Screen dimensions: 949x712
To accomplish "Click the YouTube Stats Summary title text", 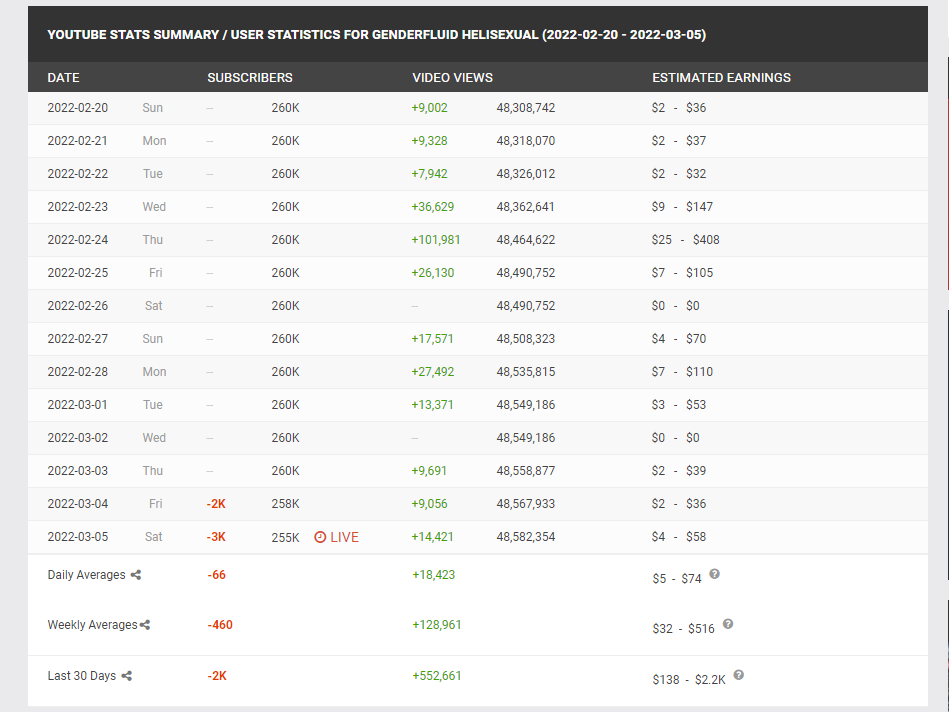I will coord(376,35).
